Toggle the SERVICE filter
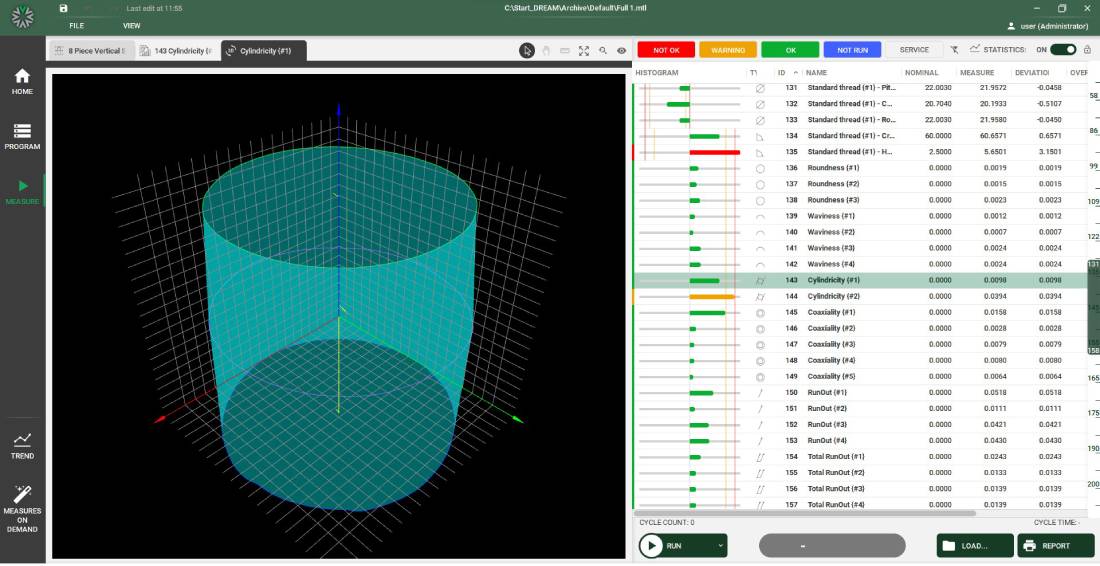Image resolution: width=1100 pixels, height=566 pixels. (x=914, y=50)
